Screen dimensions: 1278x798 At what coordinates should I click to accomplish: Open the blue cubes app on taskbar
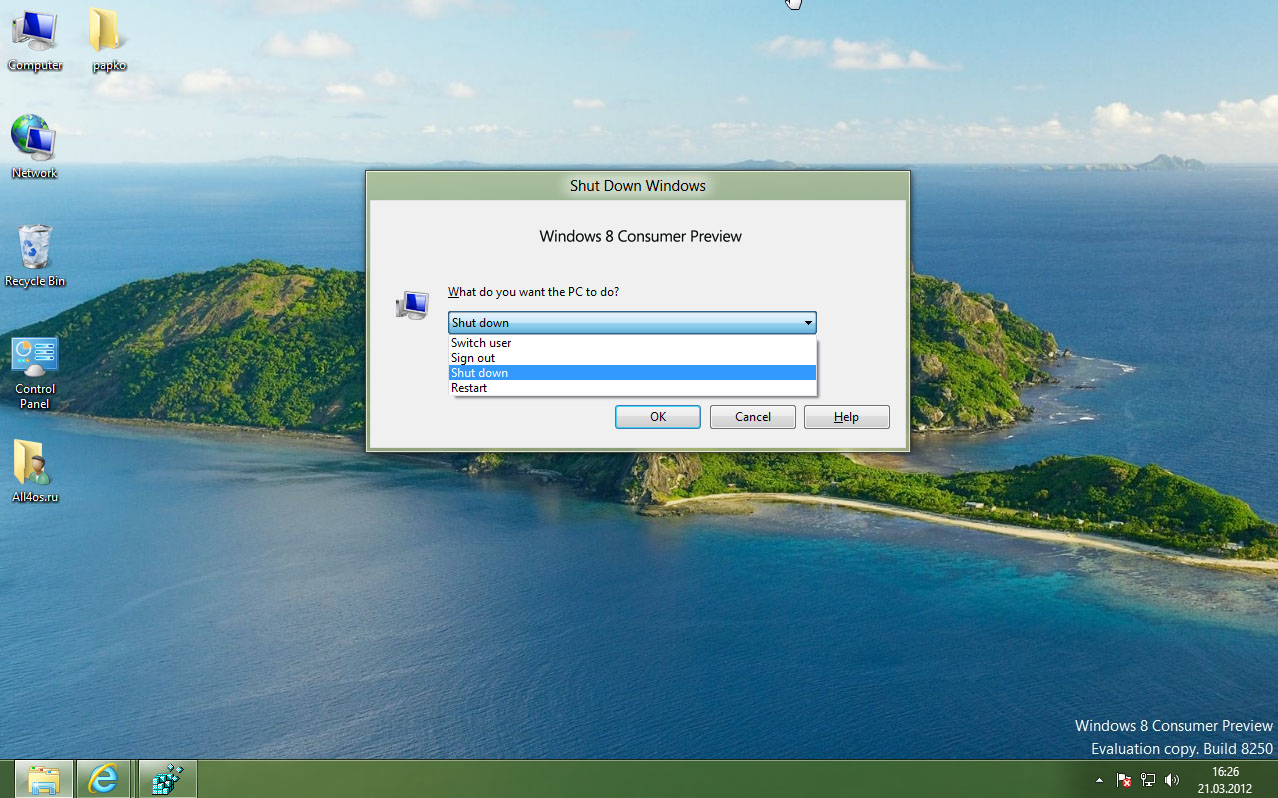coord(167,779)
